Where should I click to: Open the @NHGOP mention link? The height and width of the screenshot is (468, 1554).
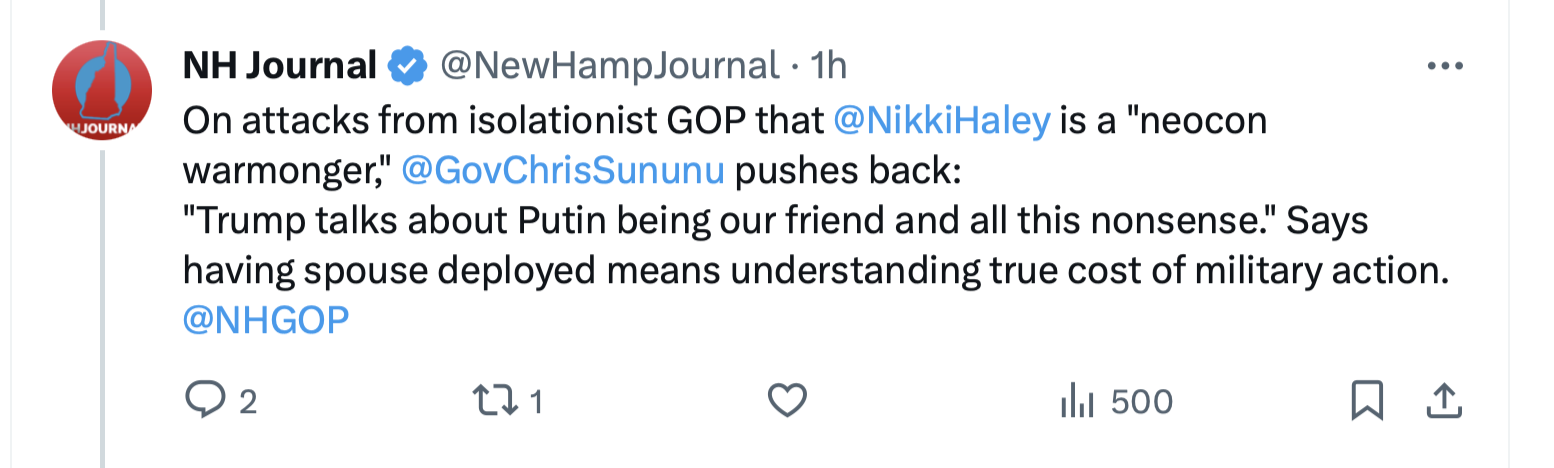(266, 320)
